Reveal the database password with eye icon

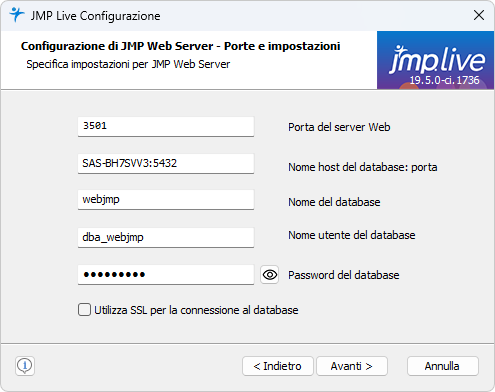pyautogui.click(x=269, y=275)
